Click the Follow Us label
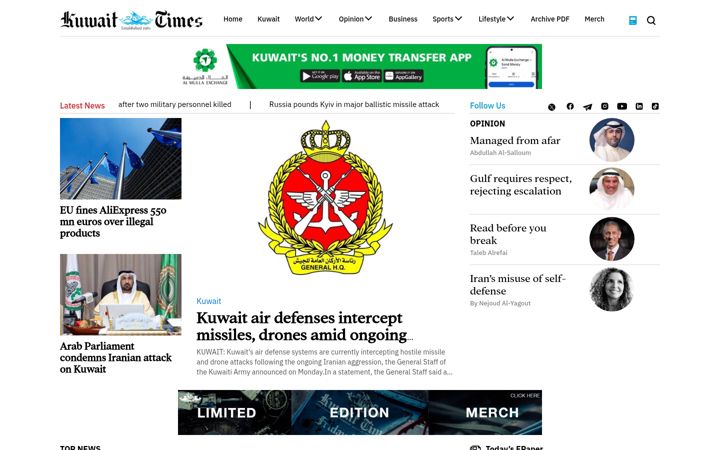This screenshot has width=720, height=450. pyautogui.click(x=487, y=106)
